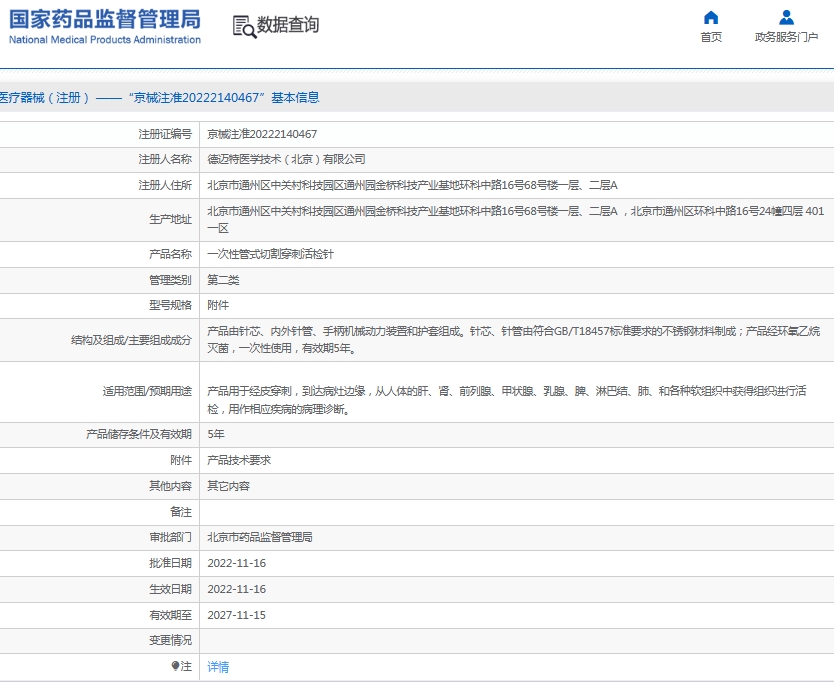Click the 国家药品监督管理局 logo
Screen dimensions: 834x686
click(105, 26)
